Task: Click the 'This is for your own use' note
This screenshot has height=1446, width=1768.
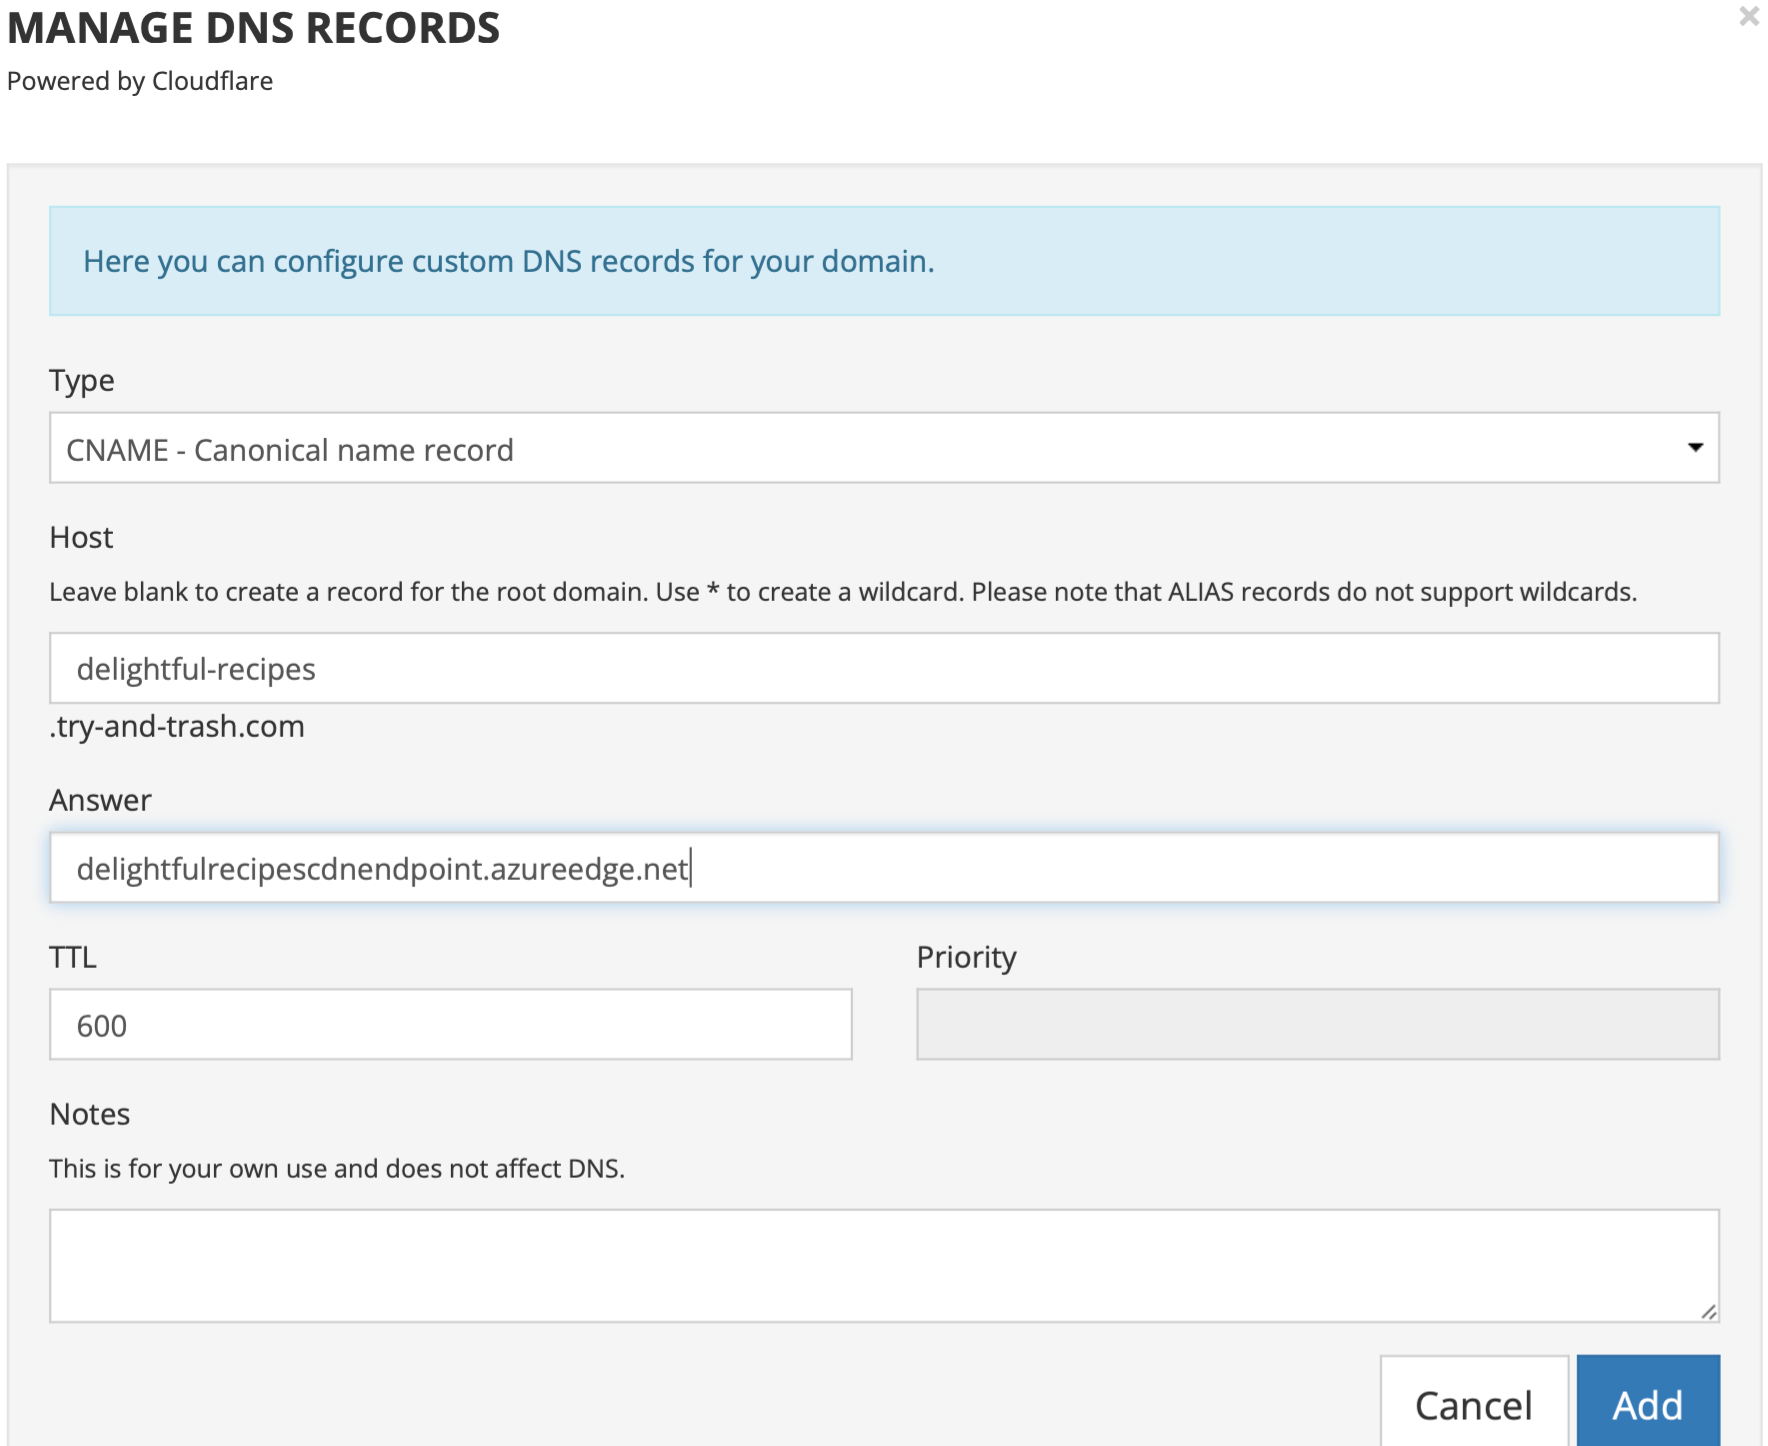Action: 337,1169
